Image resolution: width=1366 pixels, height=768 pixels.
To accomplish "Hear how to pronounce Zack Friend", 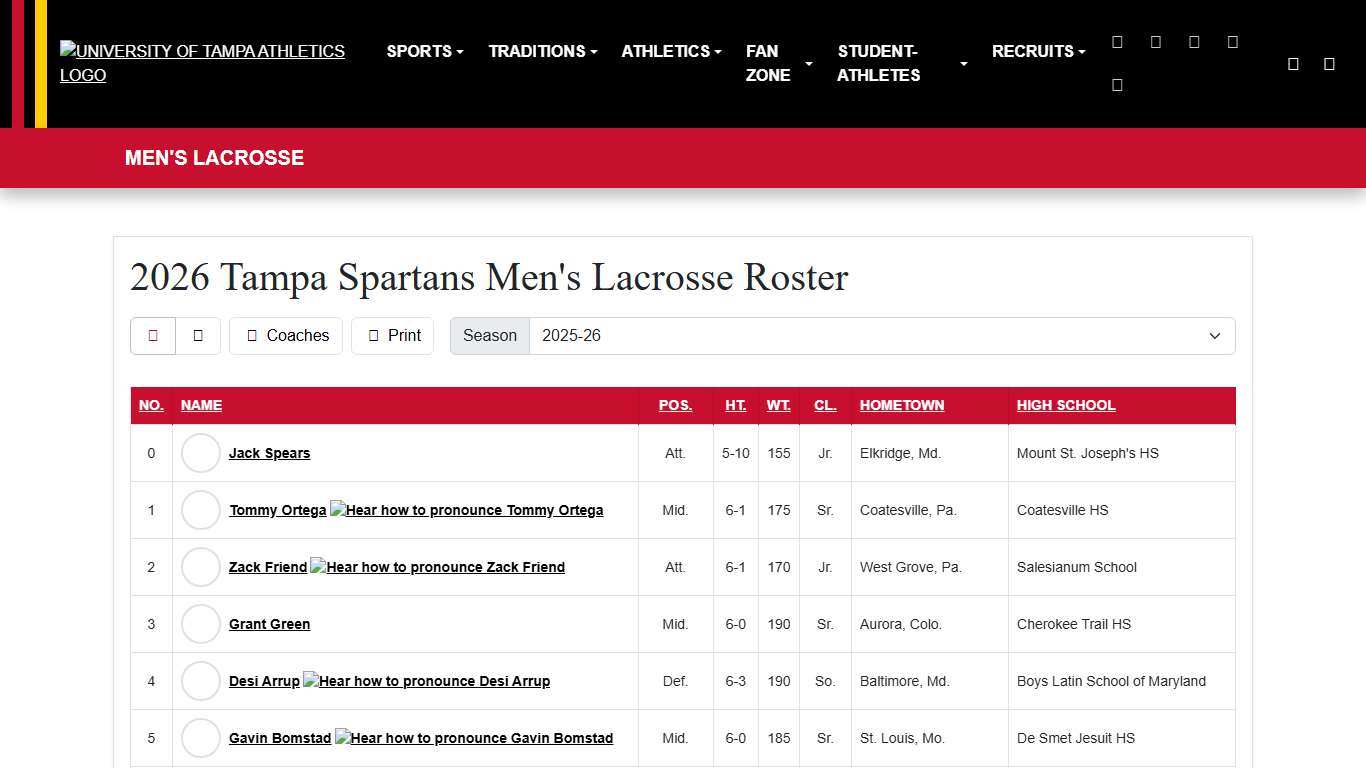I will coord(437,567).
